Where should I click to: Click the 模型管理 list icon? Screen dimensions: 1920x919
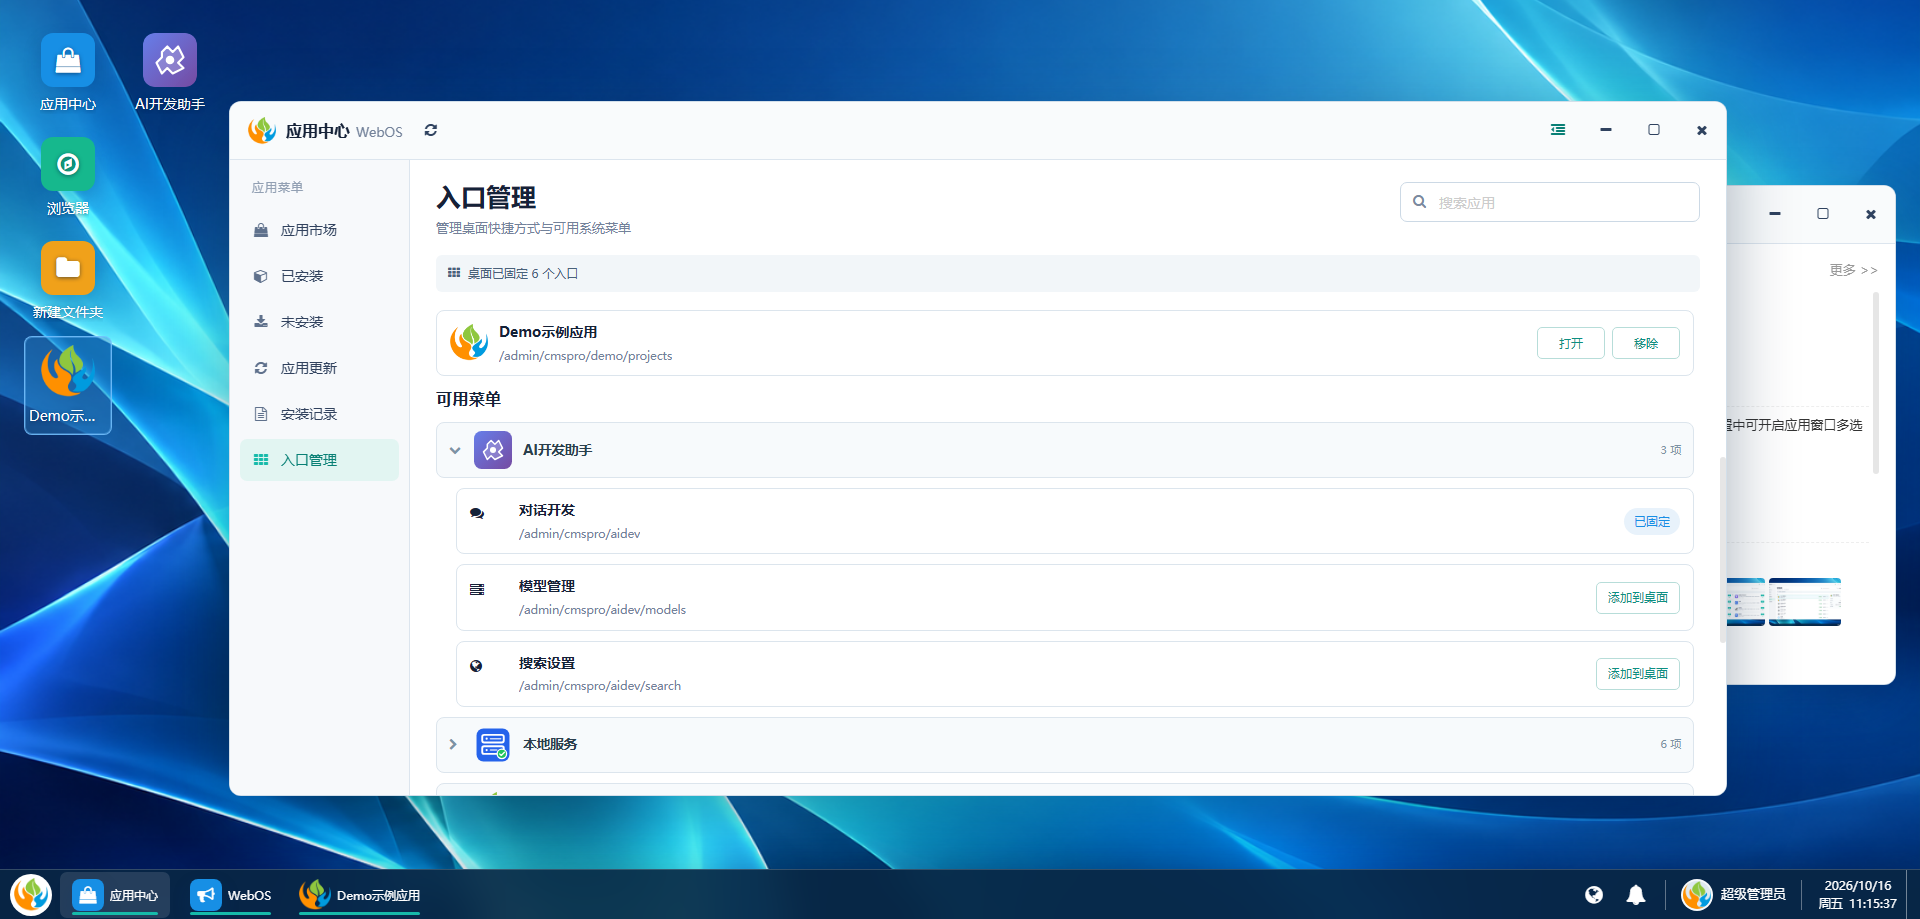click(477, 590)
